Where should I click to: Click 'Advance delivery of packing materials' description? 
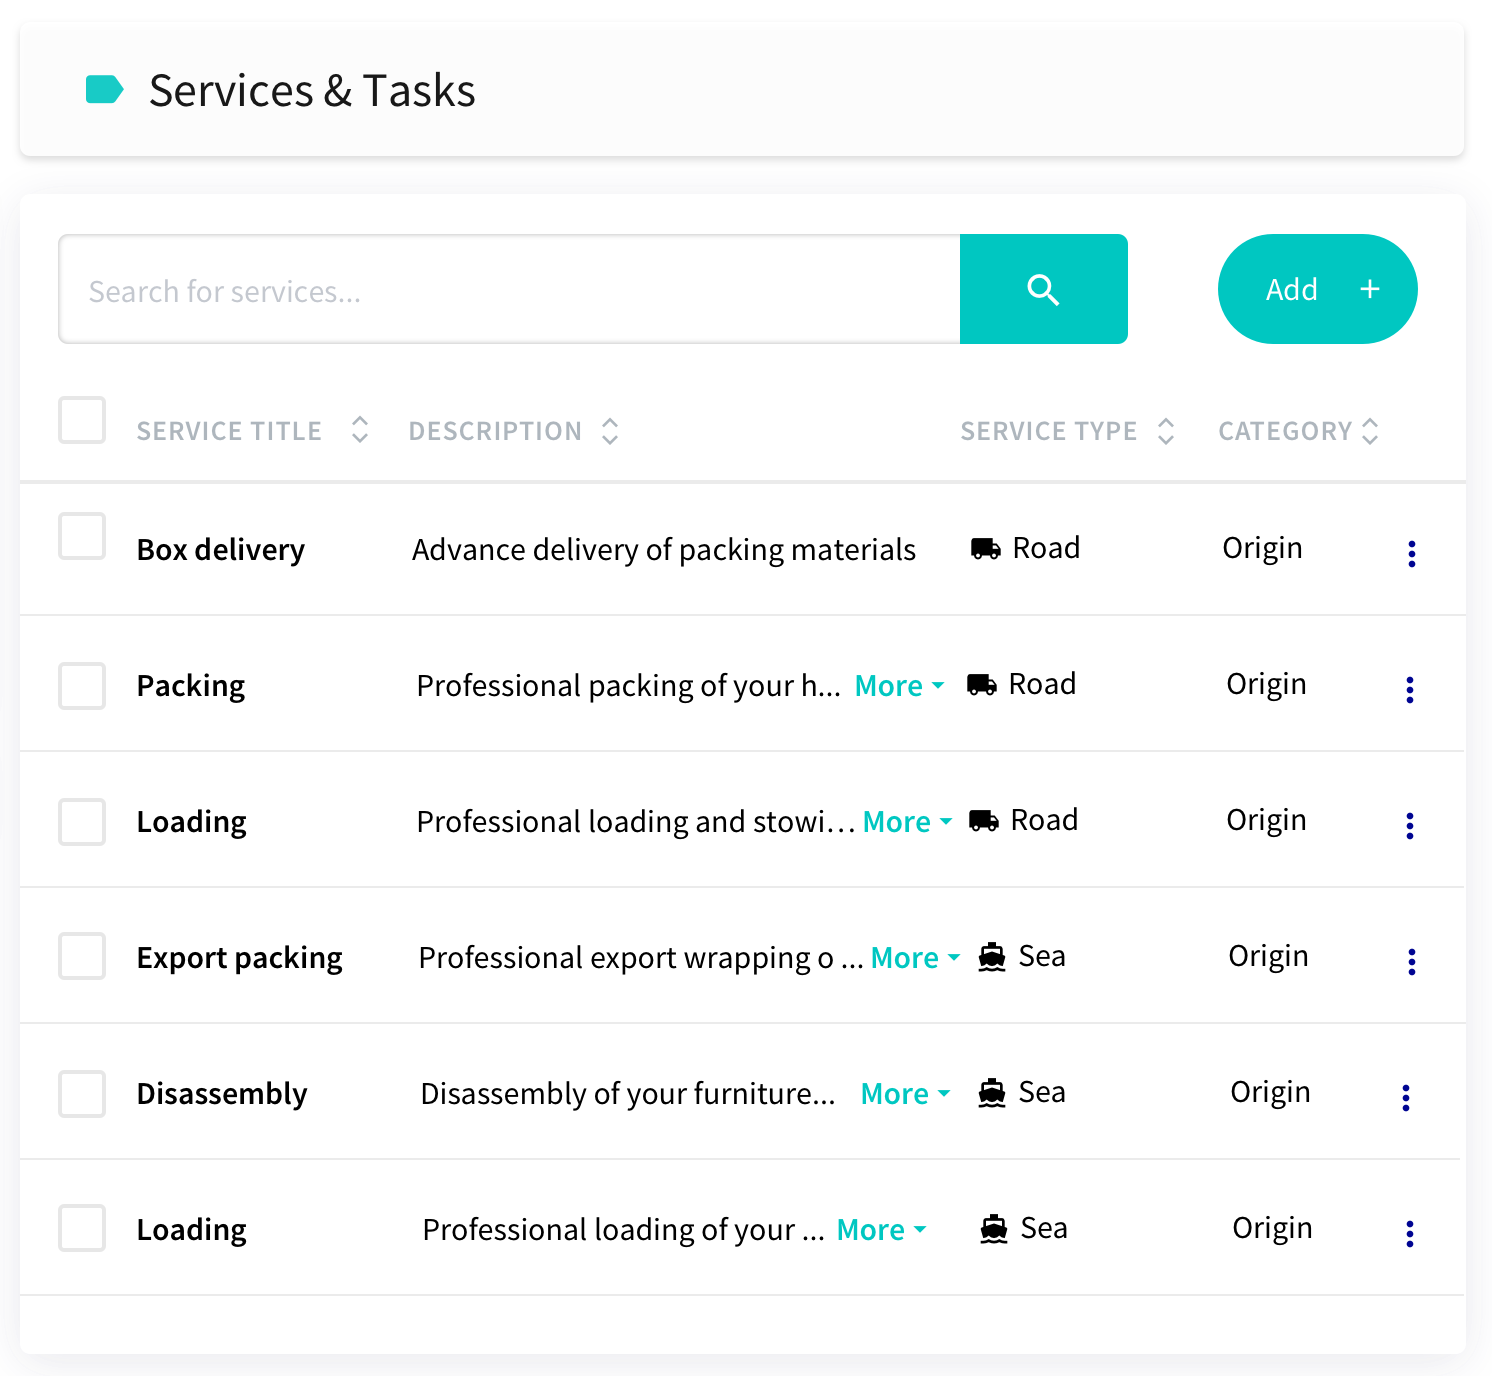(x=664, y=550)
